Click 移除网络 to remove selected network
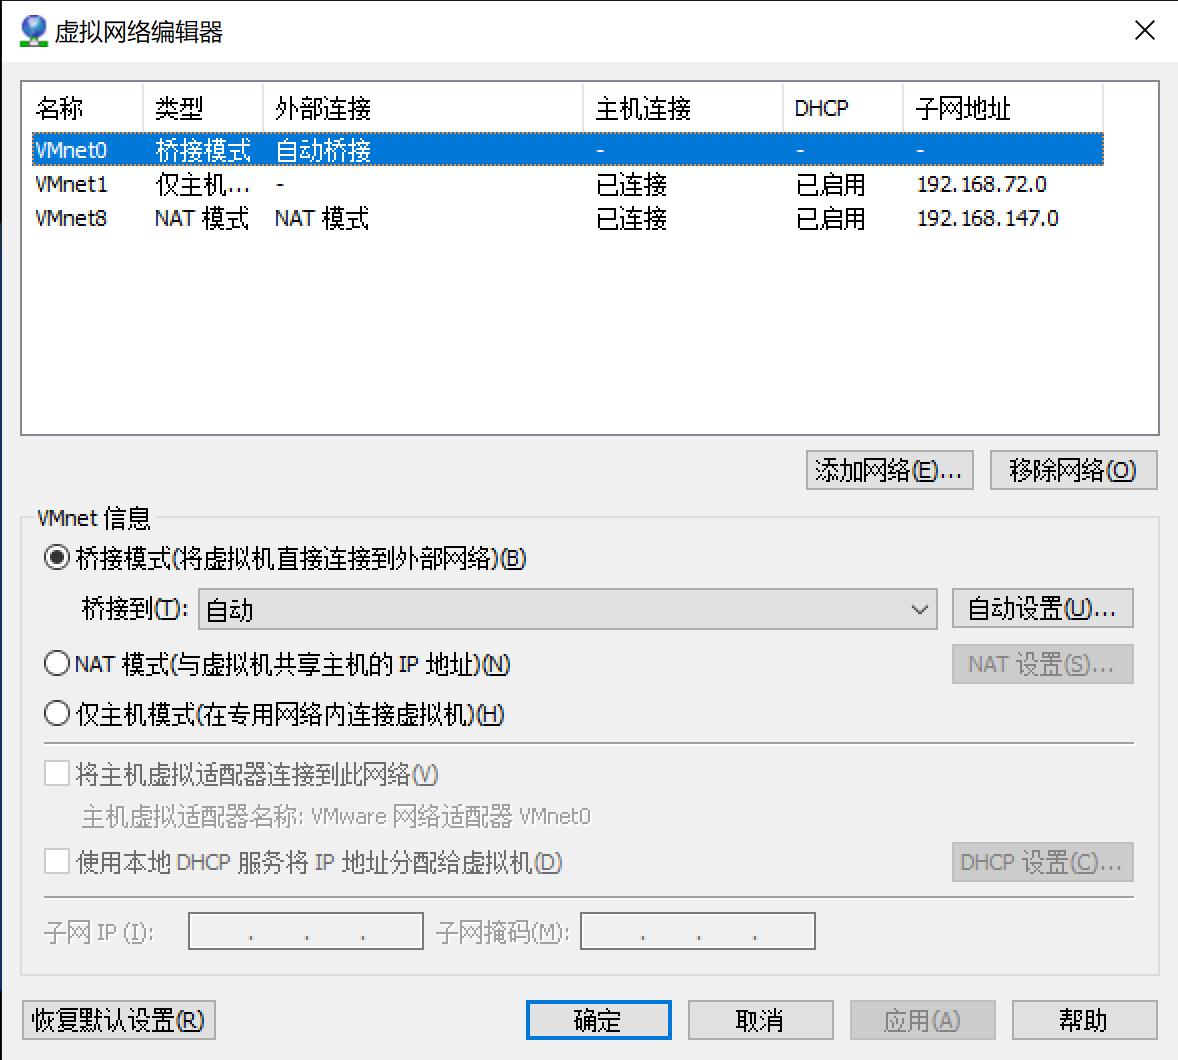The height and width of the screenshot is (1060, 1178). (x=1072, y=470)
